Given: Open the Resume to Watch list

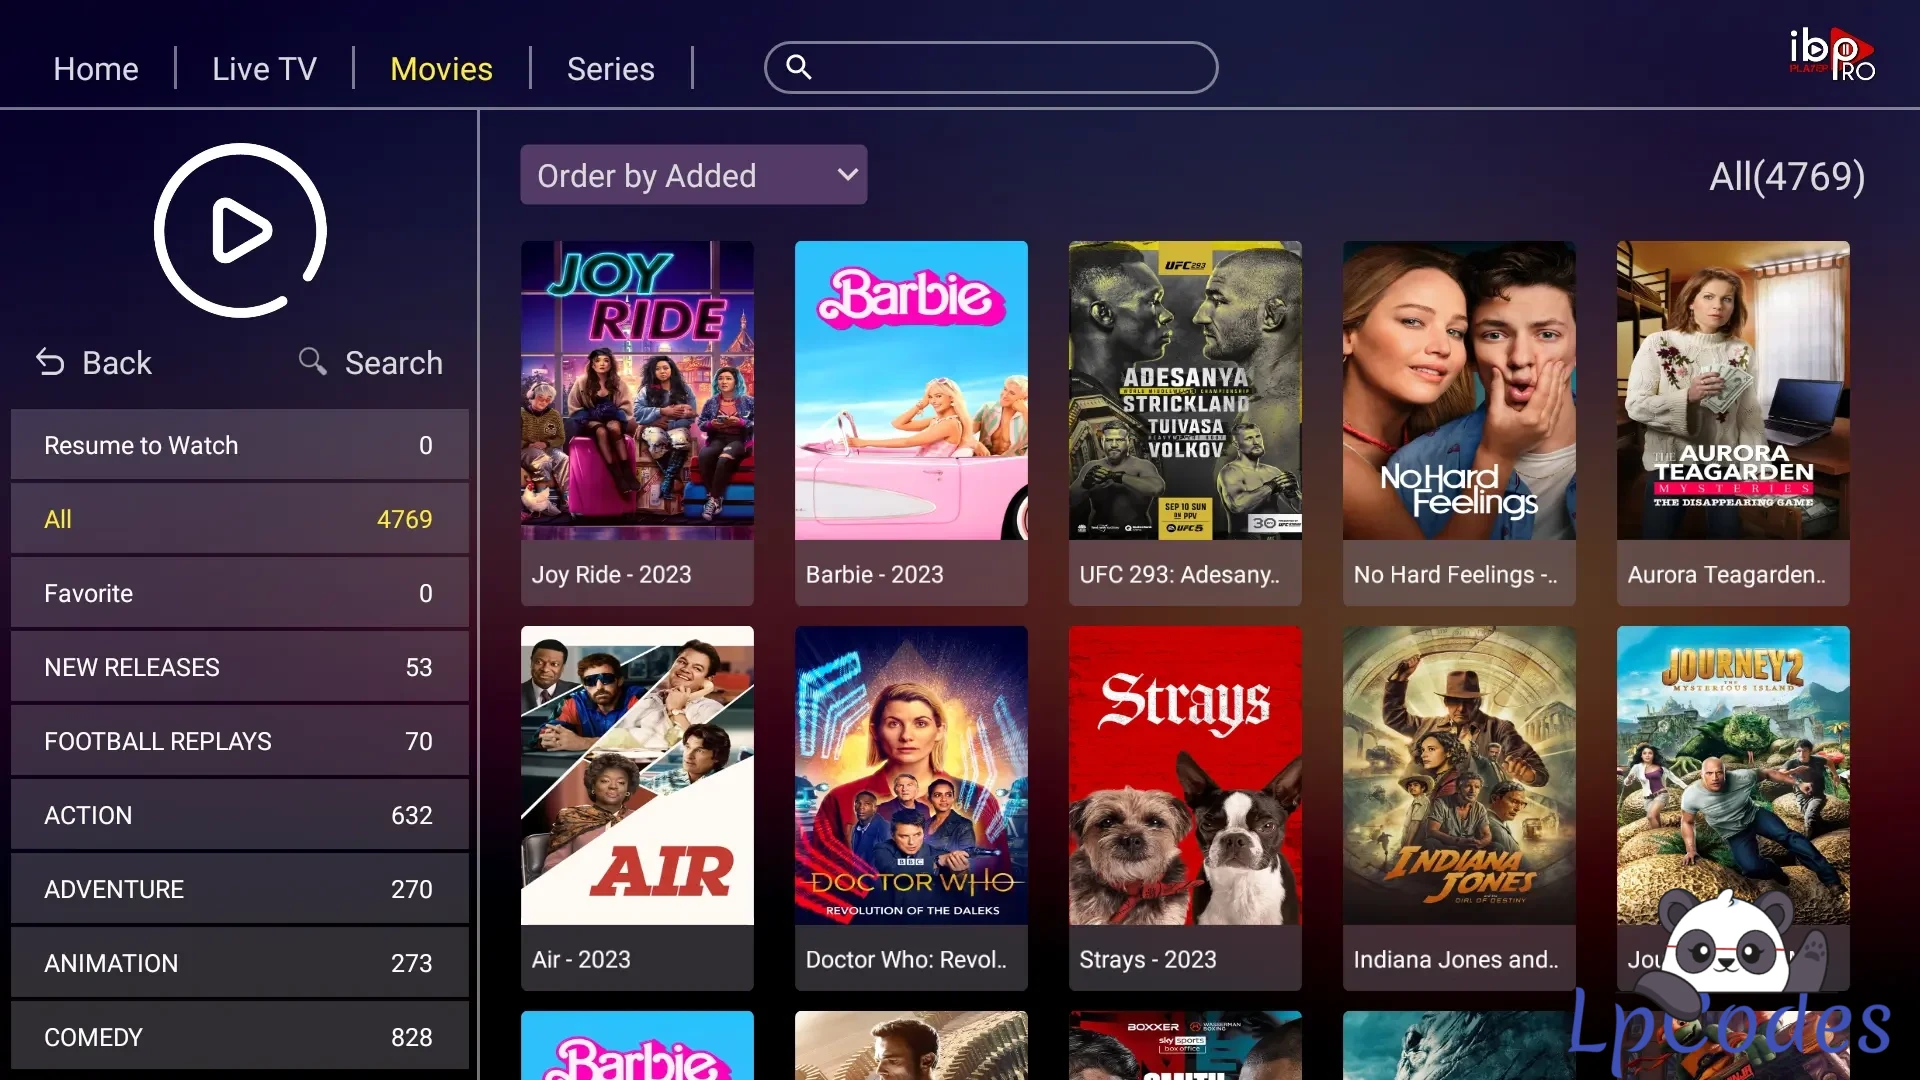Looking at the screenshot, I should pyautogui.click(x=239, y=445).
